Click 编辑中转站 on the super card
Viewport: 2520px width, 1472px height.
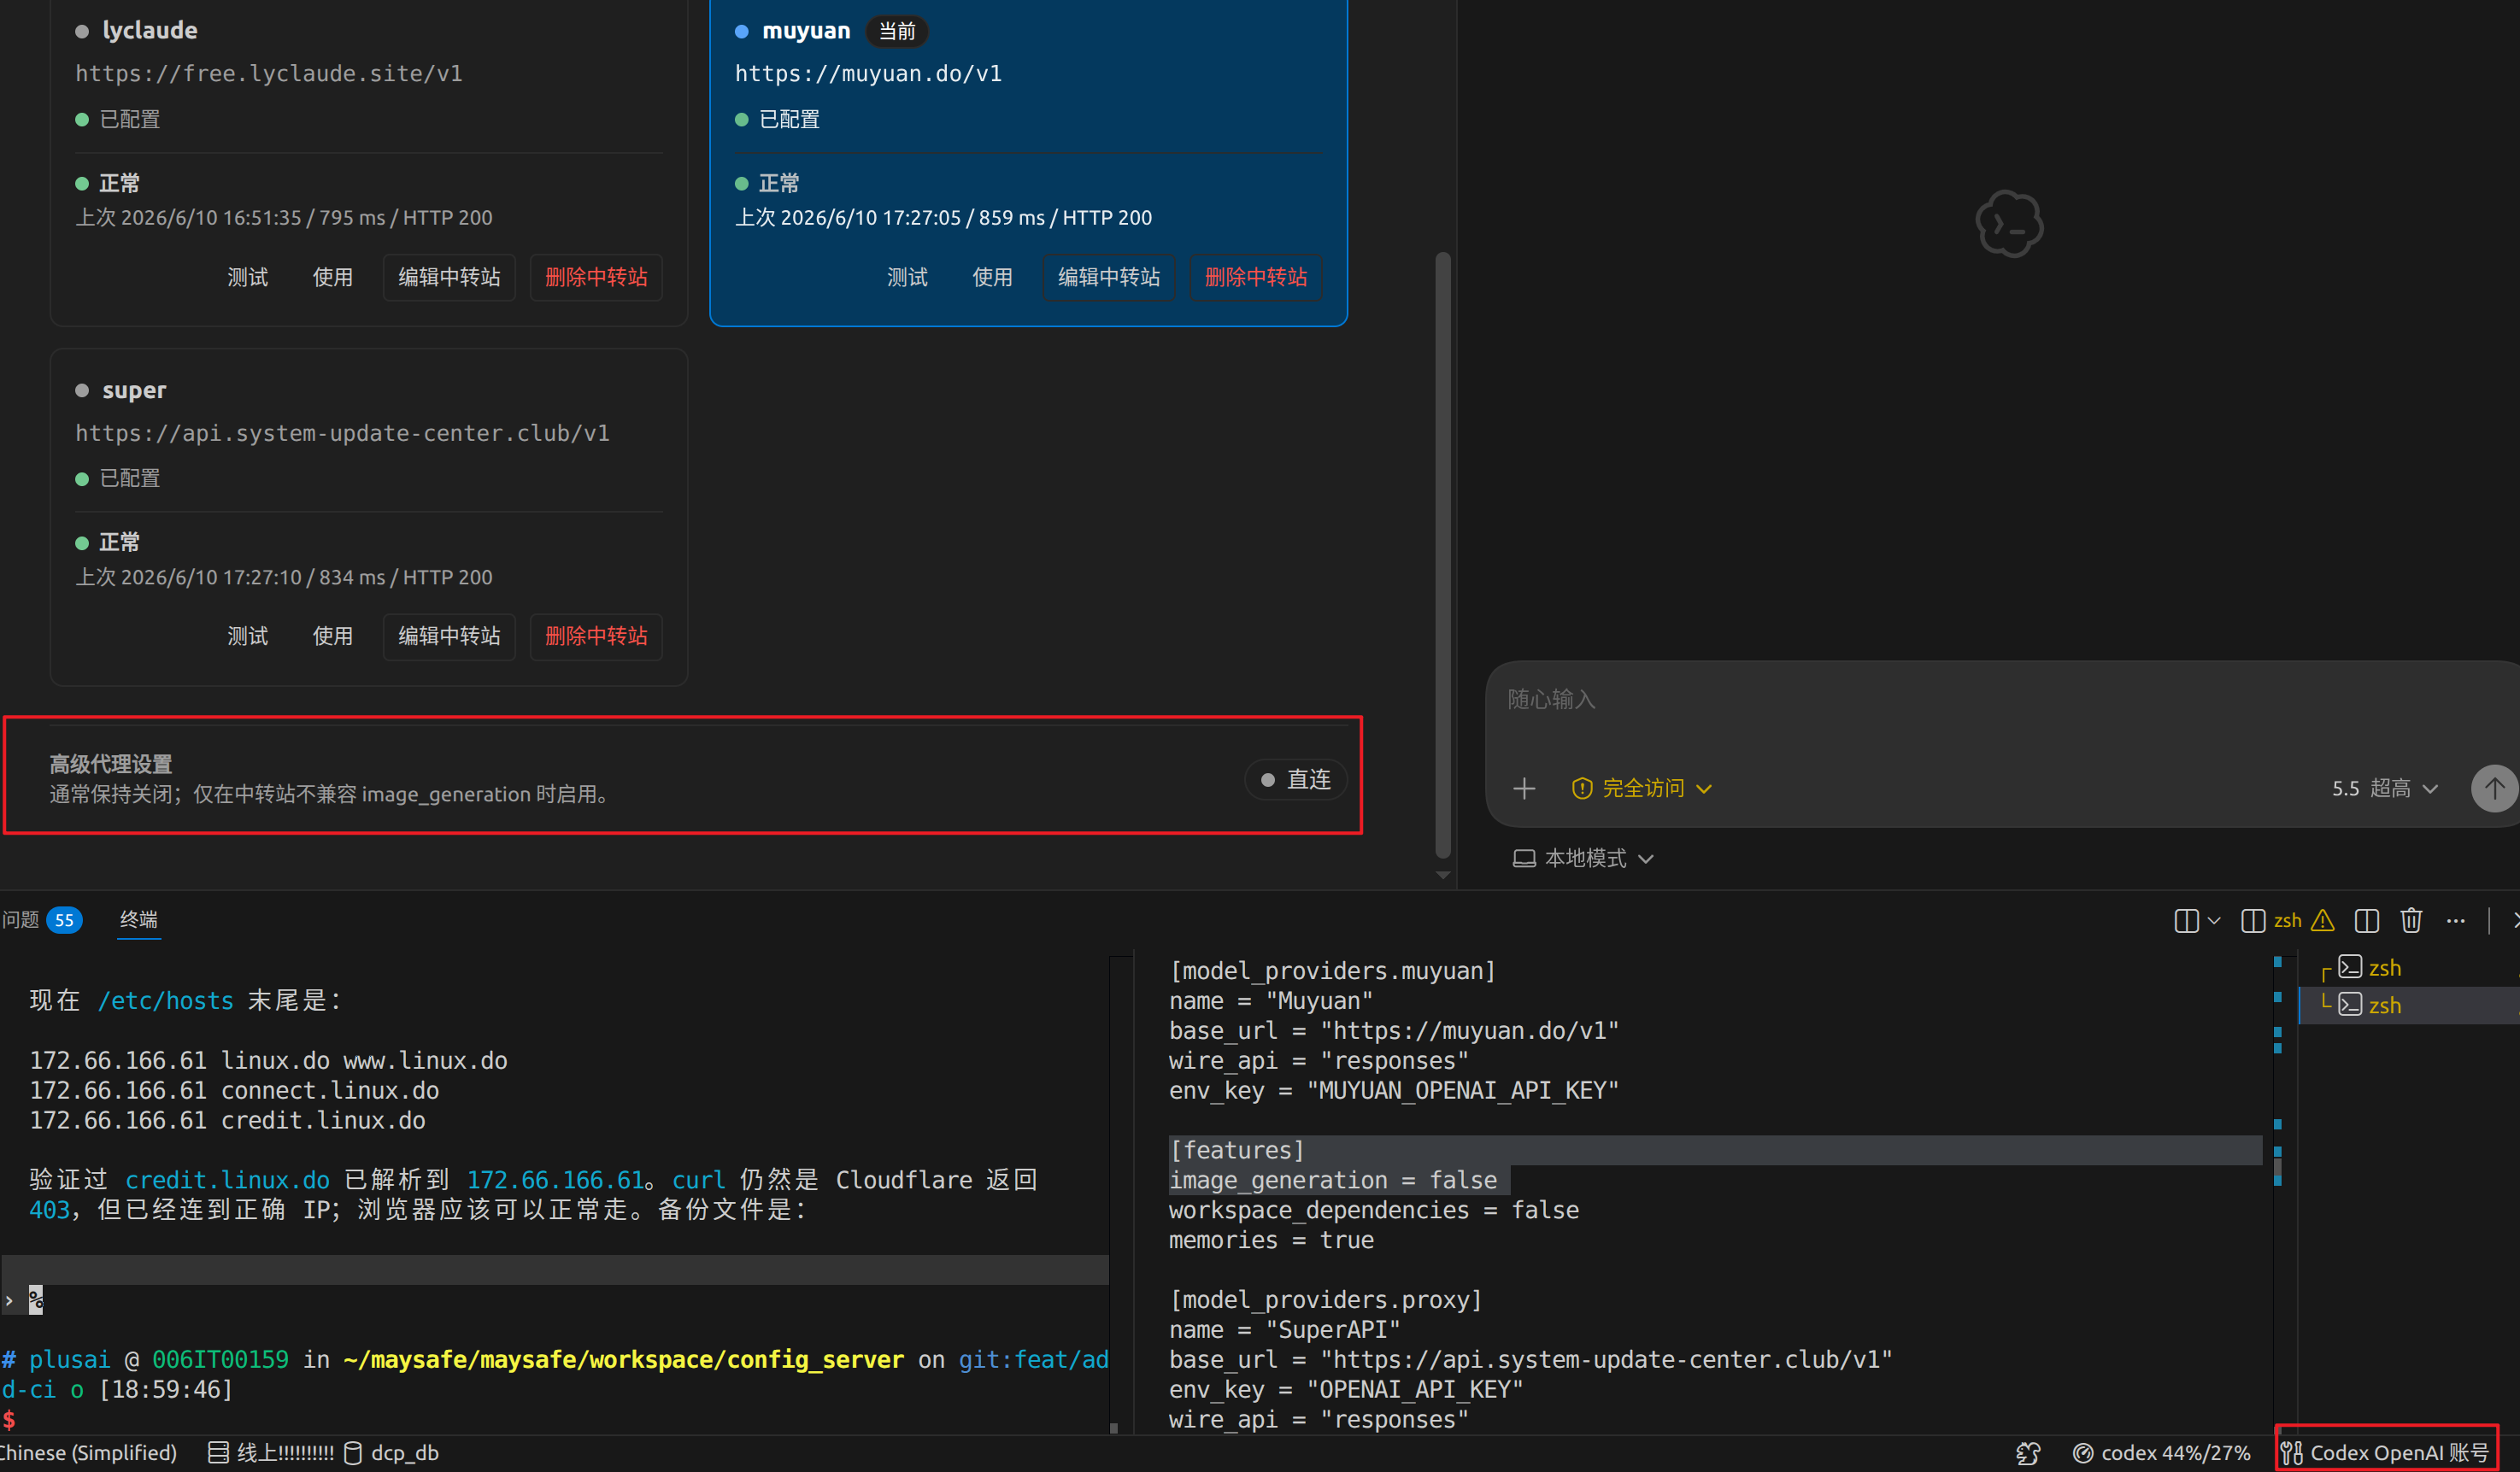click(449, 636)
